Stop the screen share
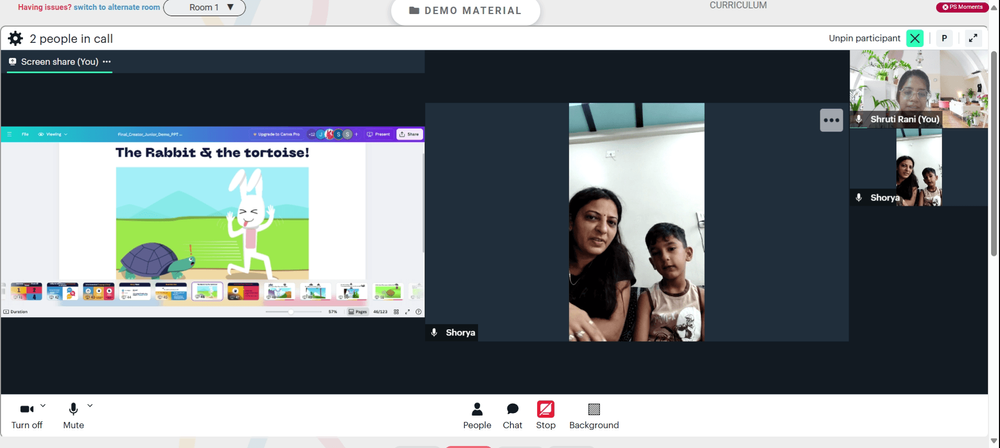 (x=545, y=416)
